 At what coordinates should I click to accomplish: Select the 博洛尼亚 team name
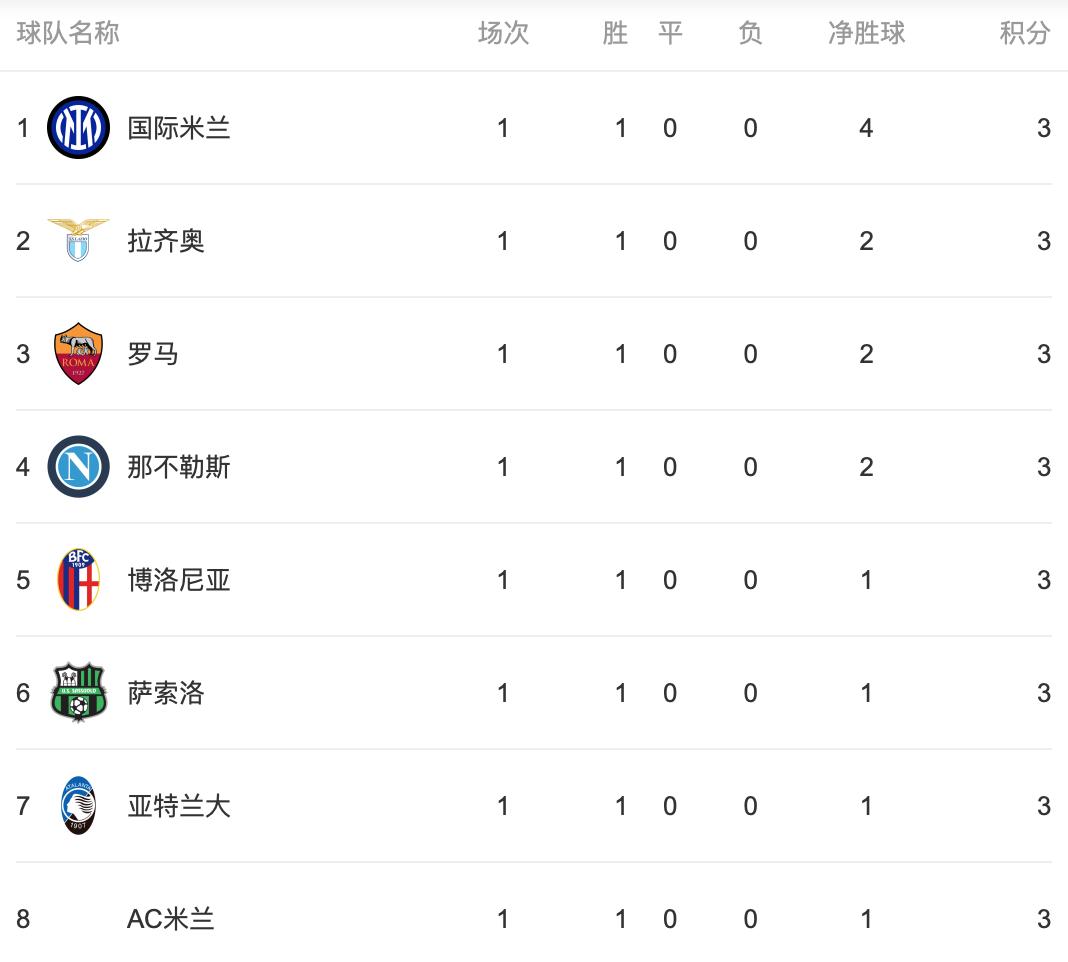(x=179, y=580)
